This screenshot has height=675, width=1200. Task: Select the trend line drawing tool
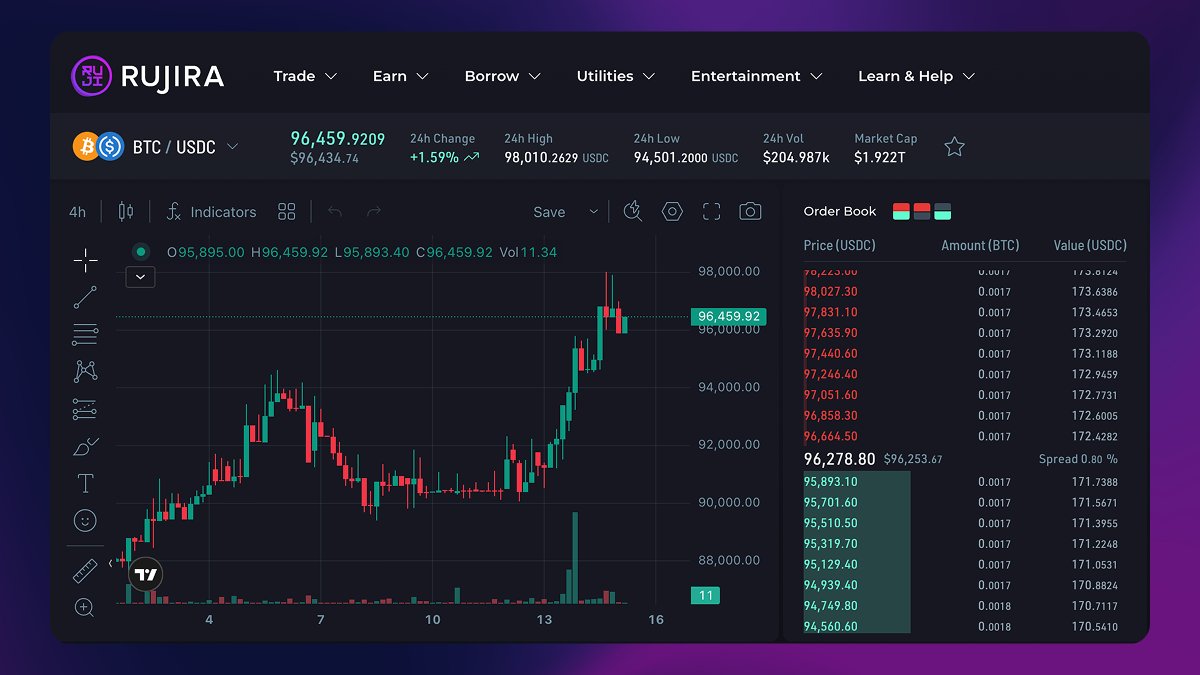pos(85,297)
